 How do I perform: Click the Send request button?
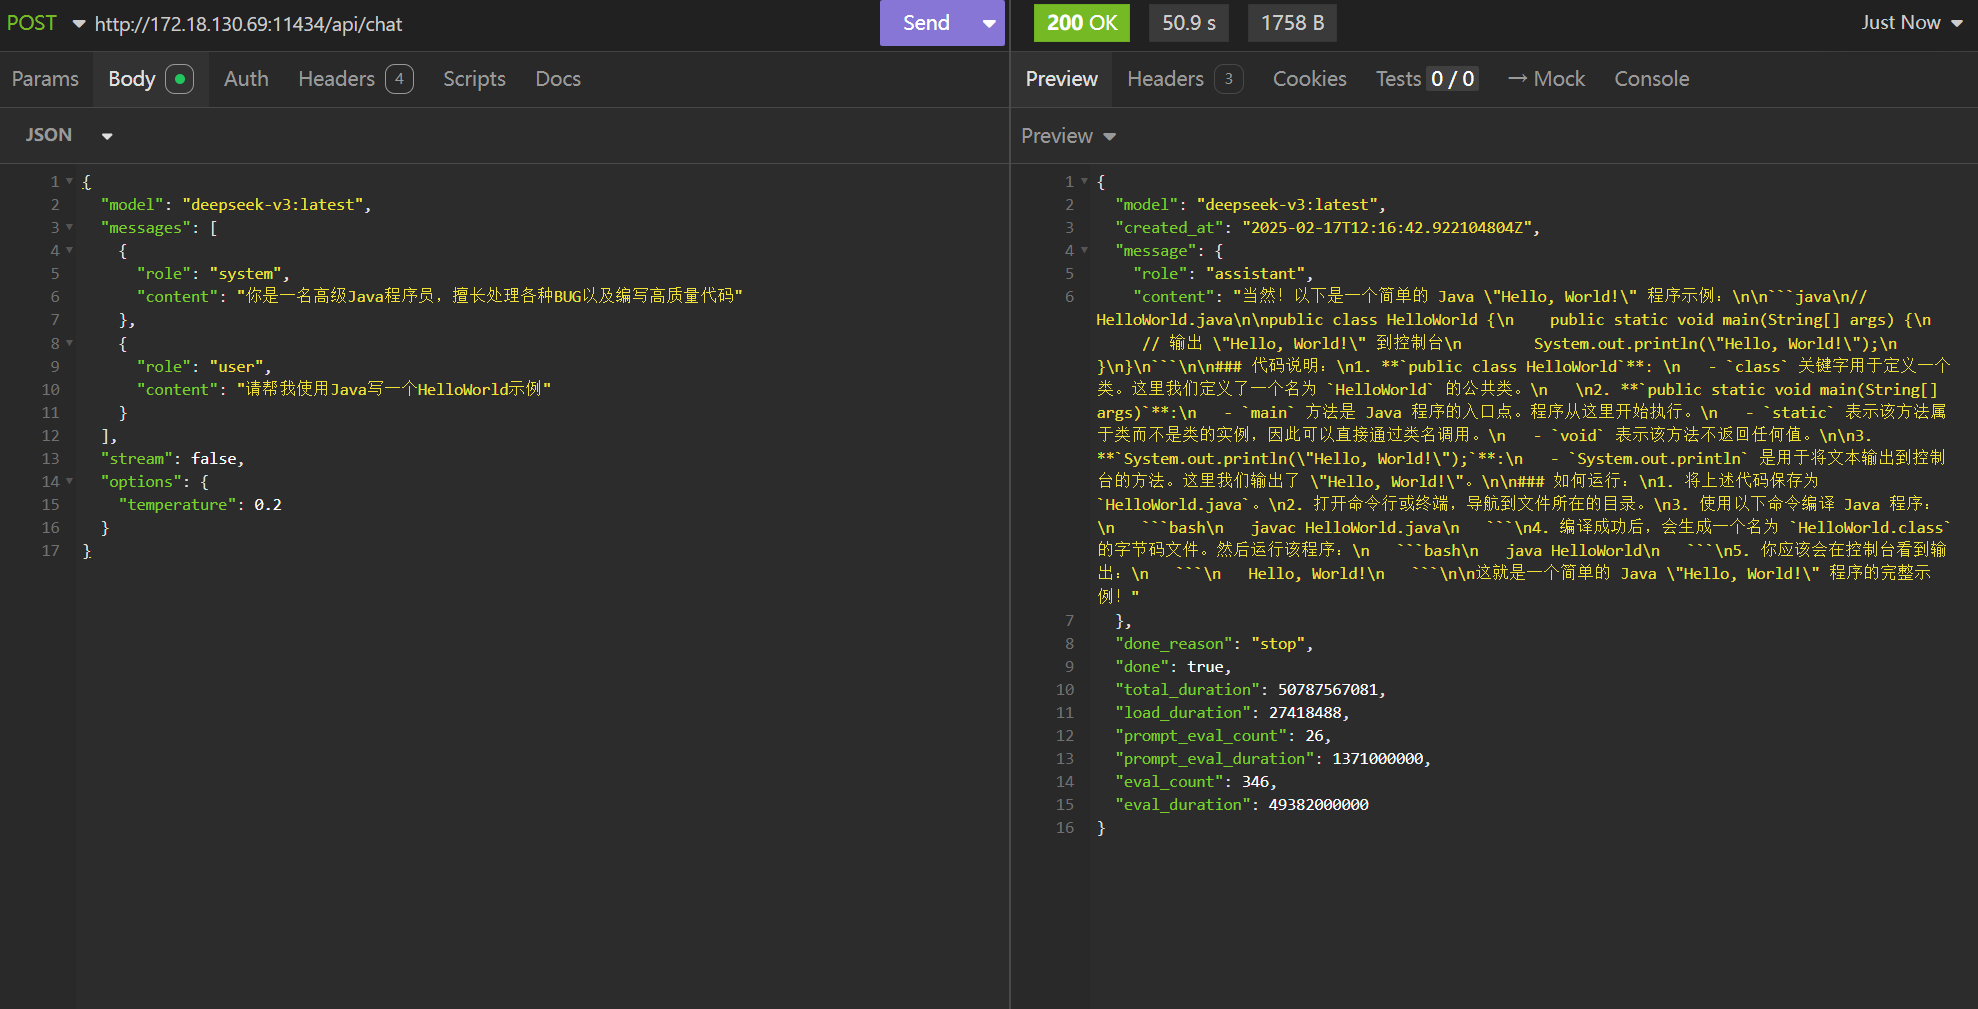pyautogui.click(x=926, y=23)
